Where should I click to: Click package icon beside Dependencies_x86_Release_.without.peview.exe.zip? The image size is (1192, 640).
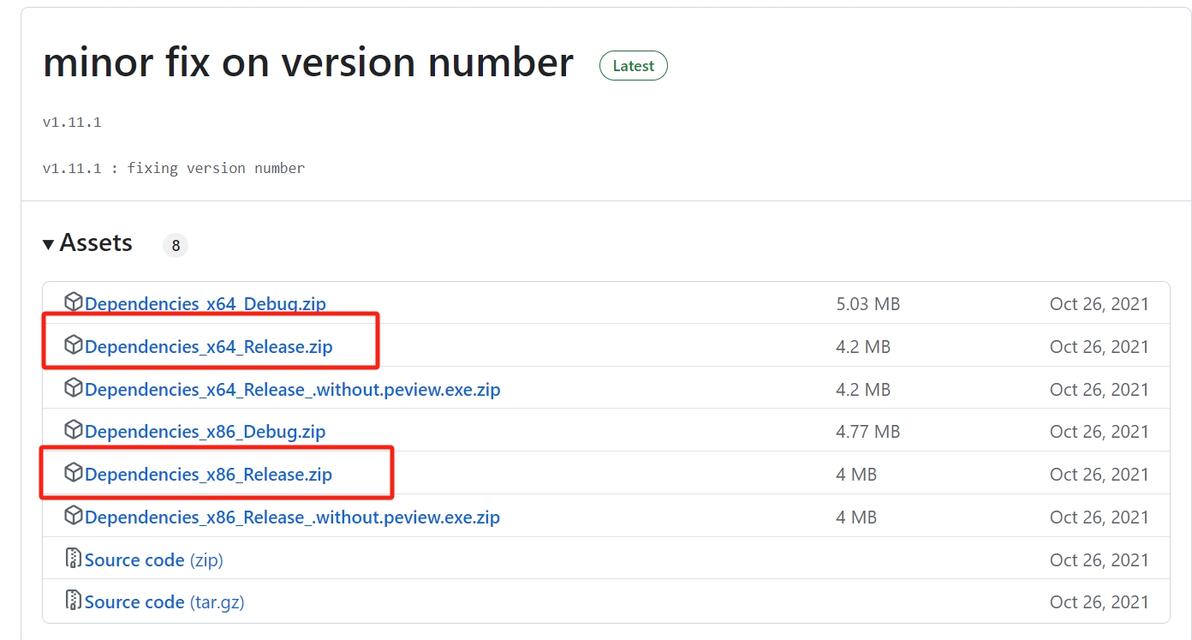[73, 516]
